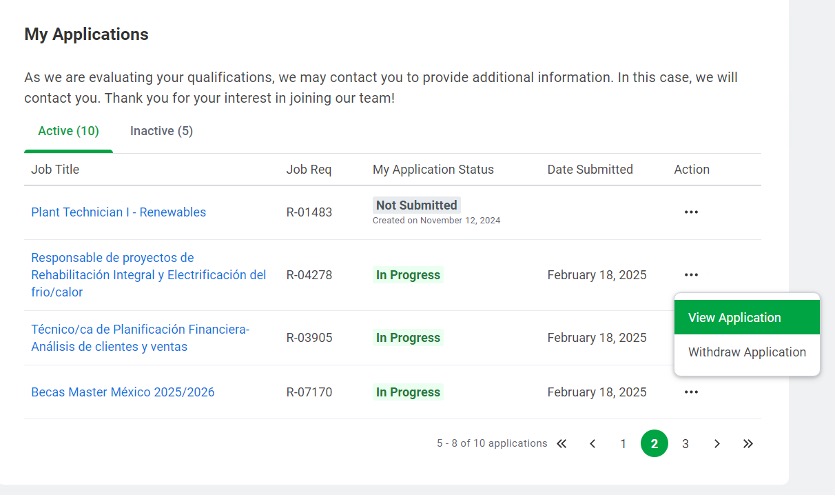Switch to the Inactive (5) tab

[161, 131]
